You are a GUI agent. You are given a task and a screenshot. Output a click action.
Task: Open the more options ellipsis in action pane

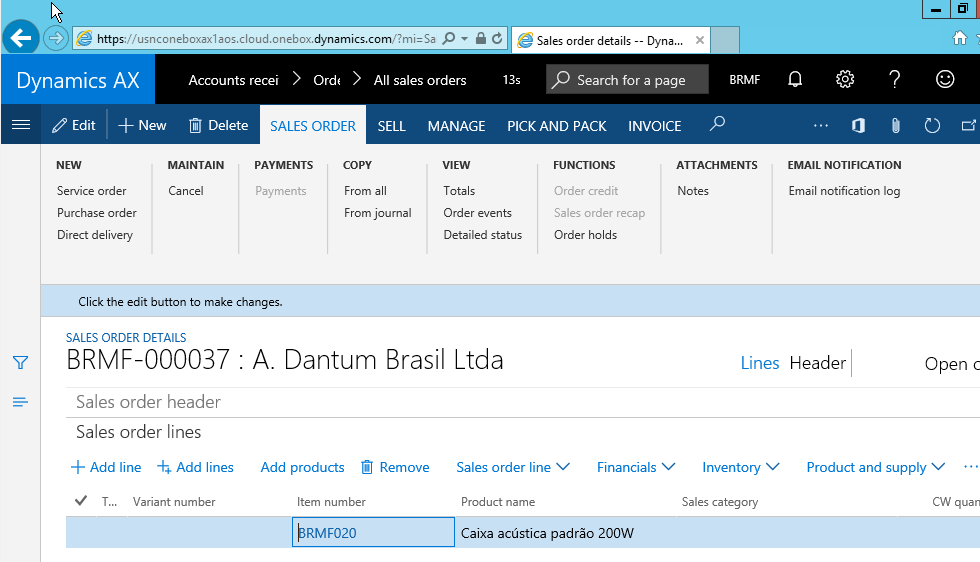(x=821, y=126)
